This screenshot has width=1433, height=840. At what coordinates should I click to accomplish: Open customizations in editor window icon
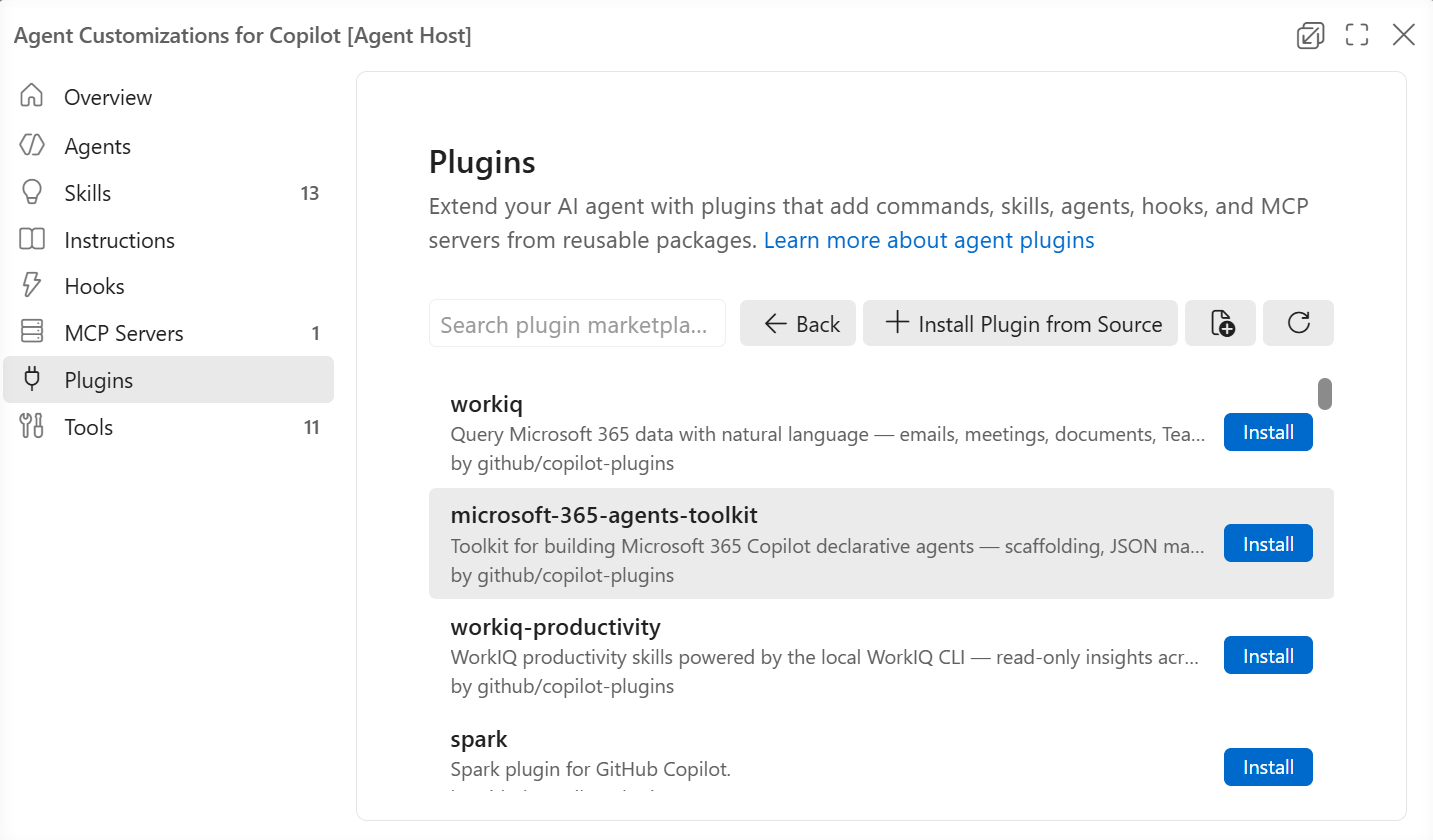(1310, 36)
